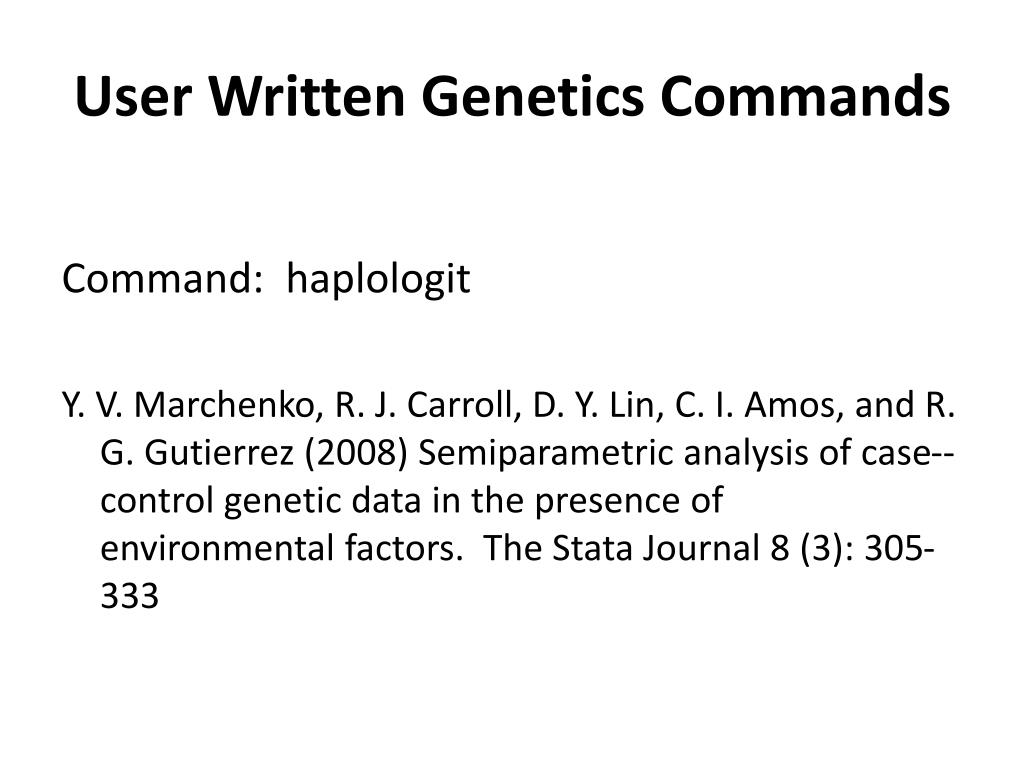Click author name 'Y. V. Marchenko'
Screen dimensions: 1024x768
pos(189,405)
